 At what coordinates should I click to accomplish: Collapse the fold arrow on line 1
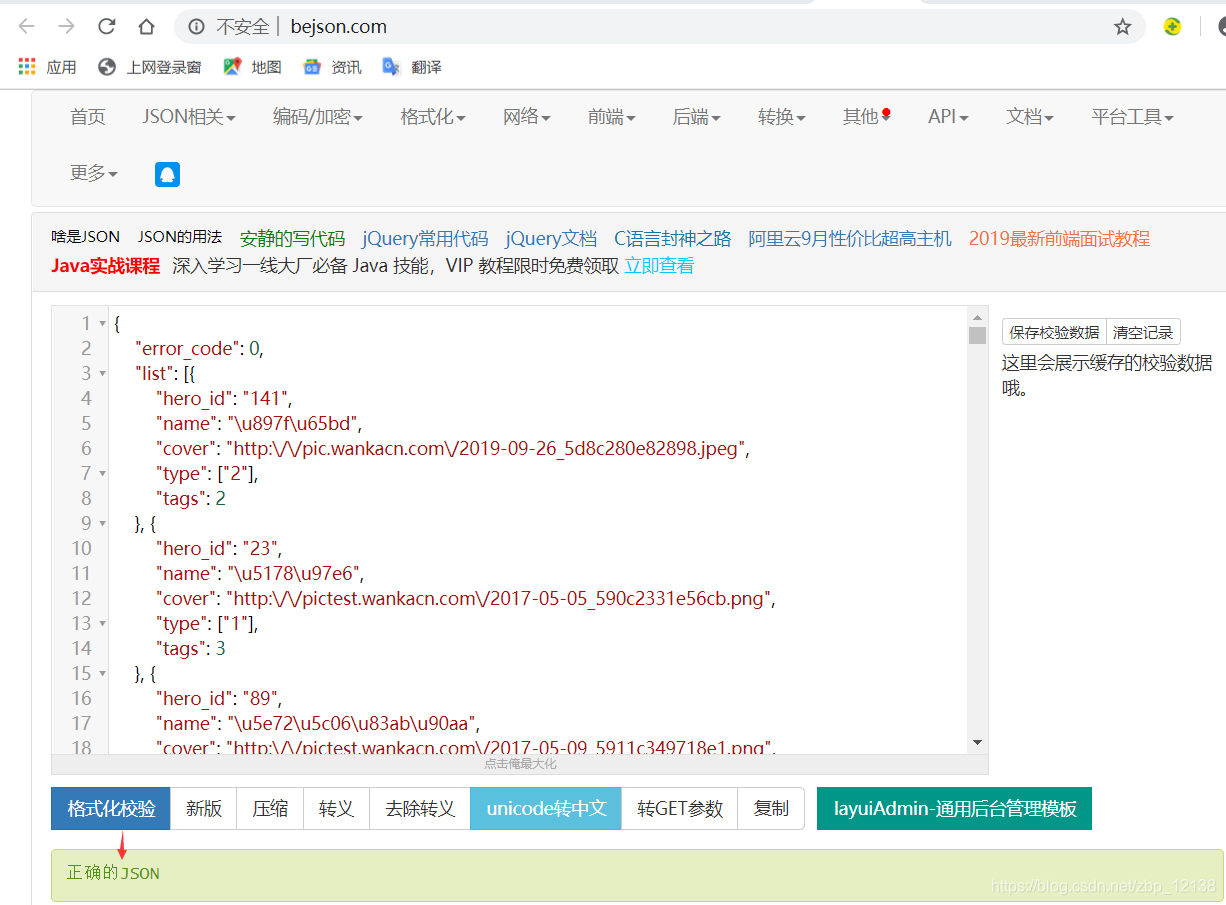(103, 324)
